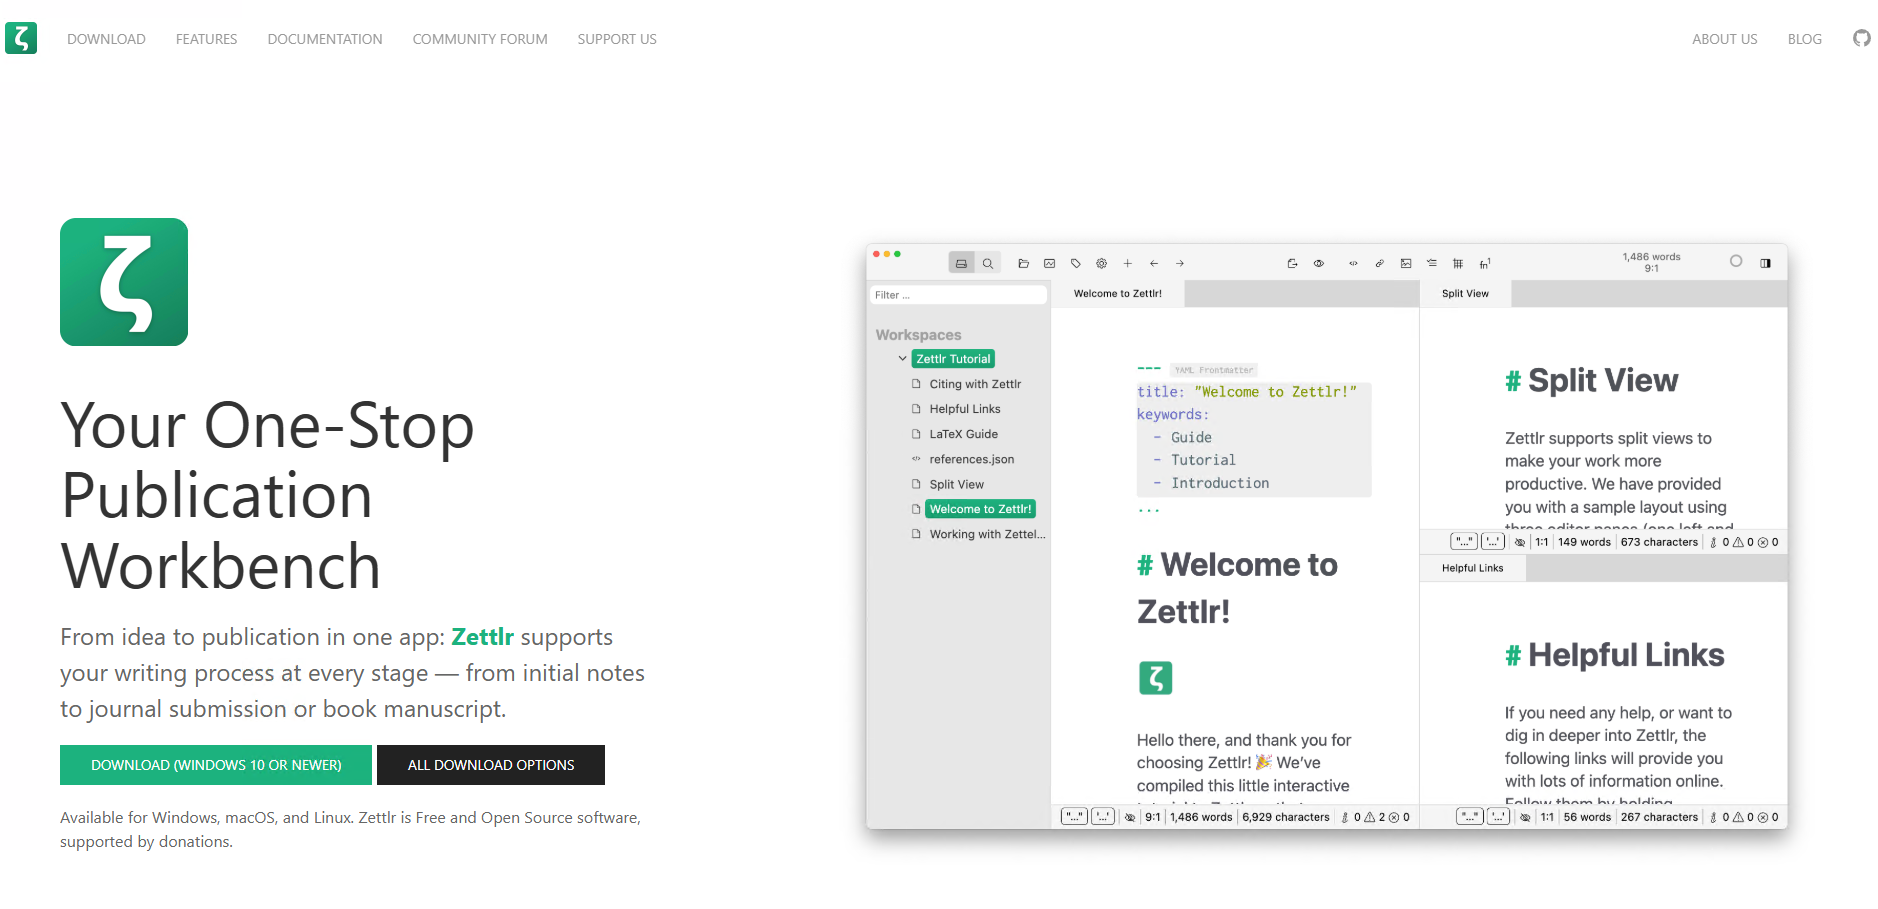Click 149 words in Split View status bar
The image size is (1878, 909).
[1584, 542]
